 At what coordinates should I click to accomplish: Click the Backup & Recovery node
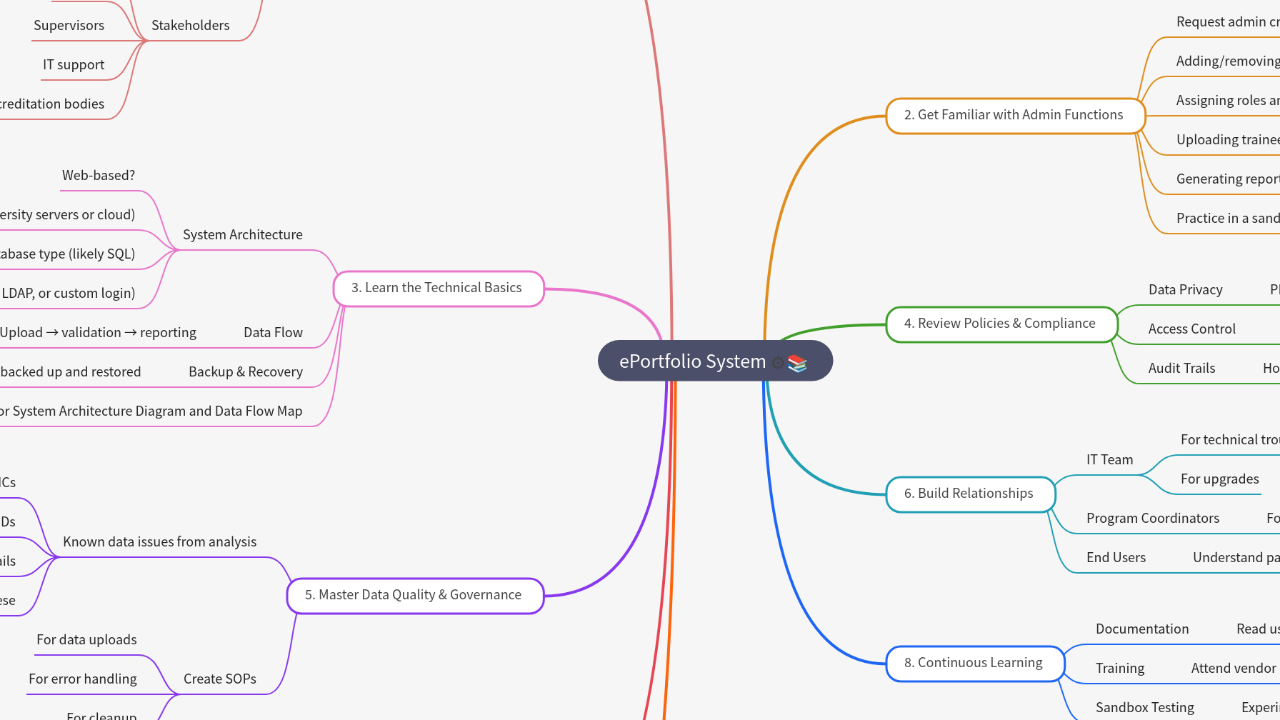(245, 371)
